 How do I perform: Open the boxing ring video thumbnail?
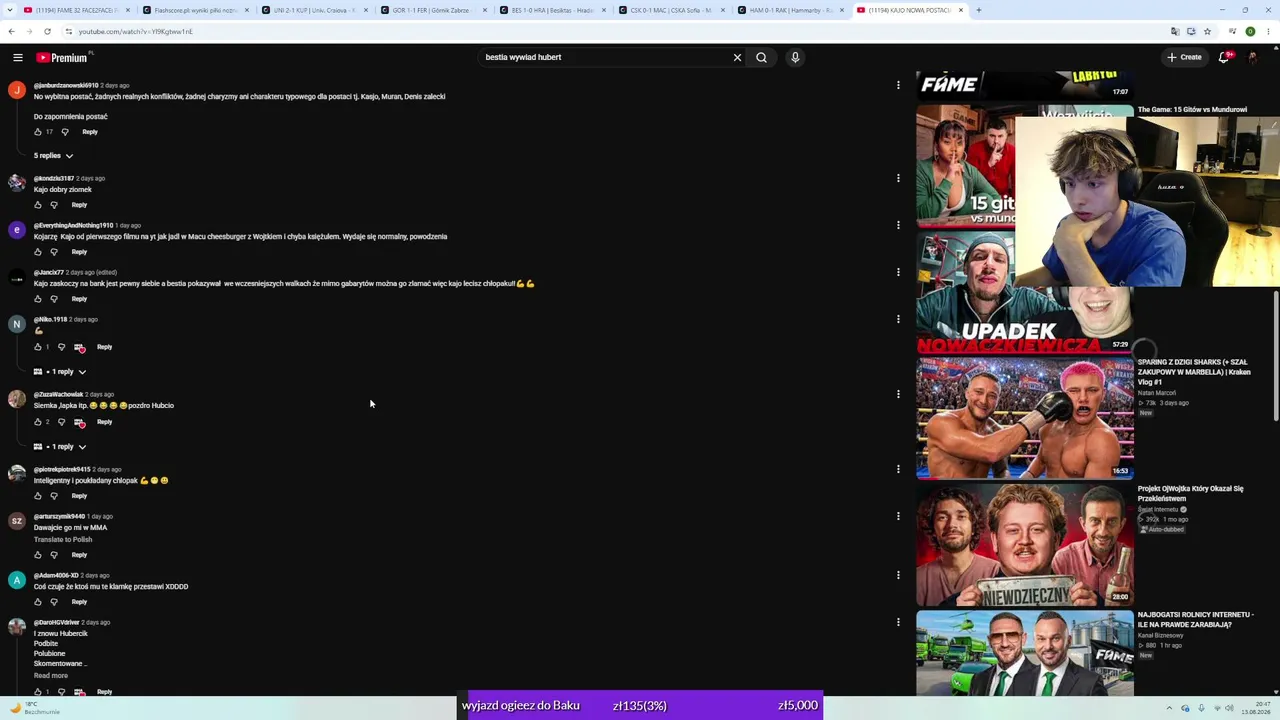[x=1024, y=418]
